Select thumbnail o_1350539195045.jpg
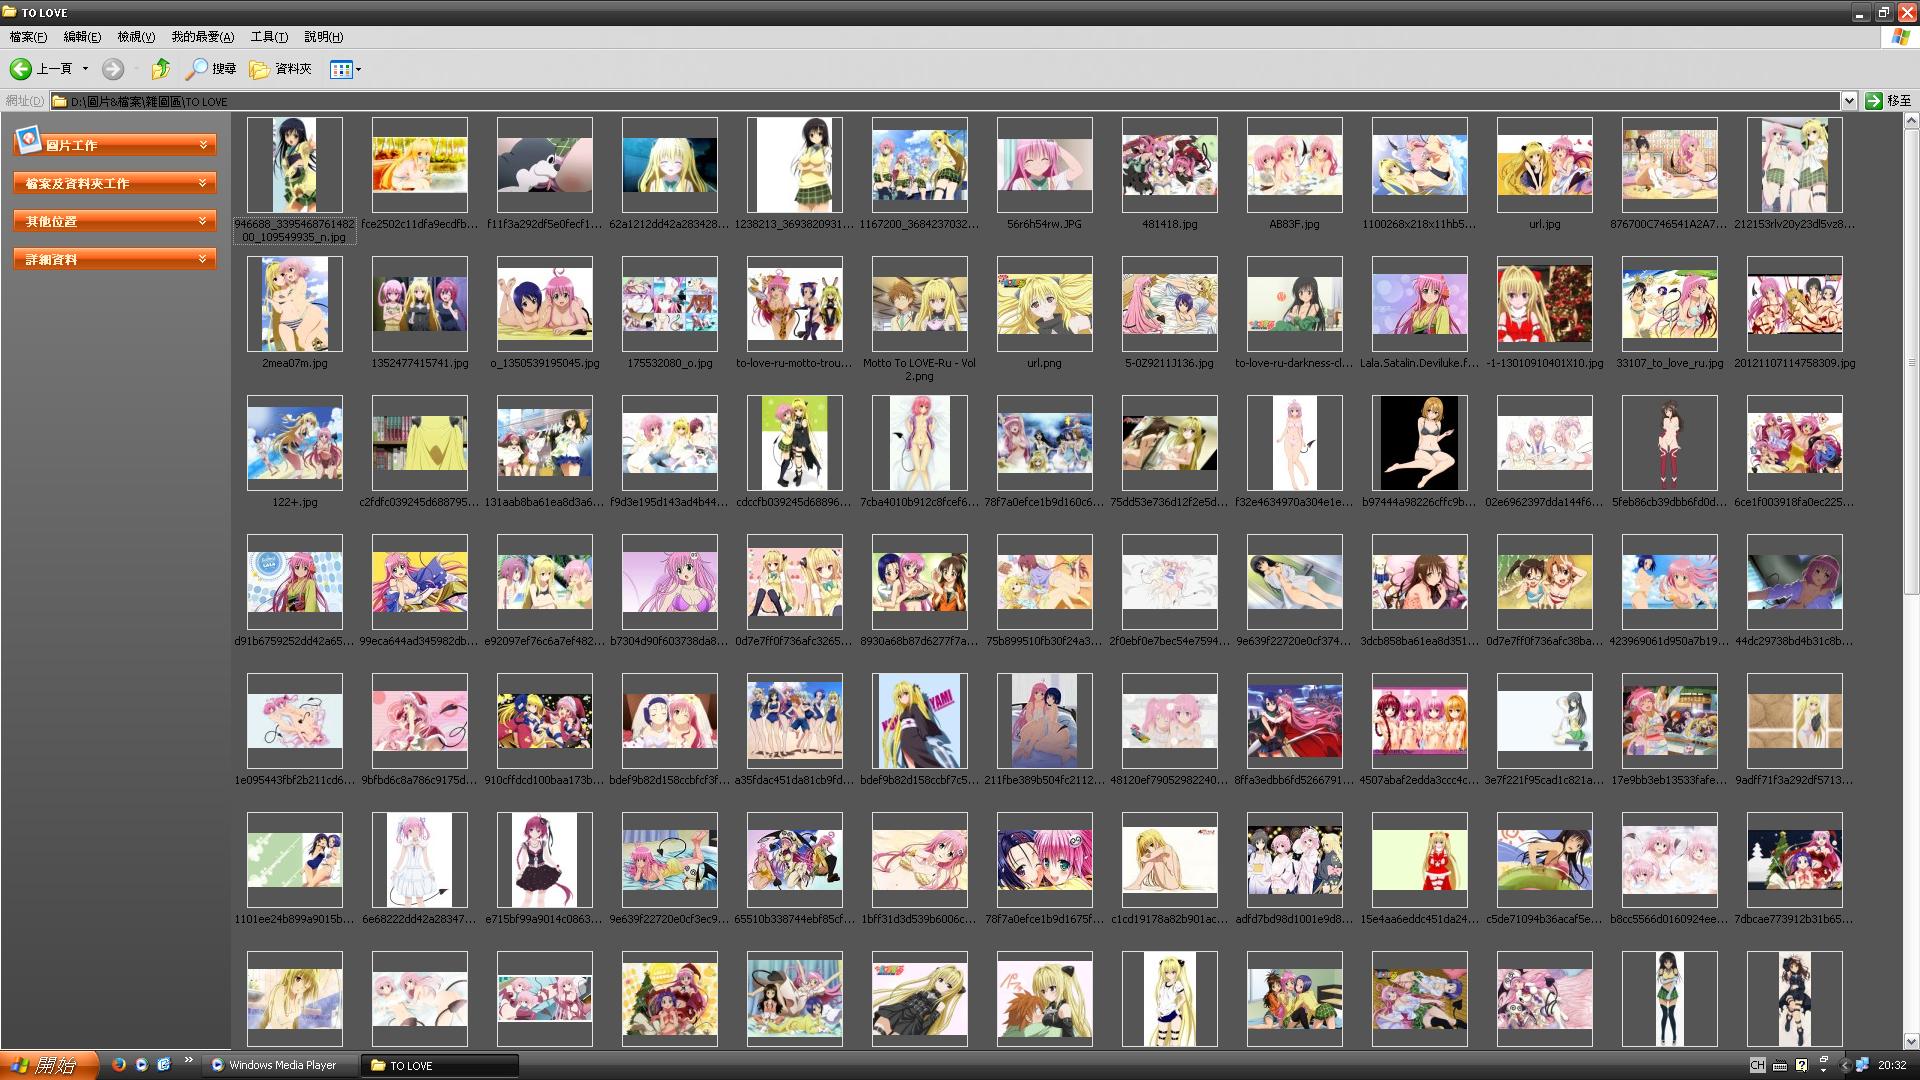 point(545,304)
